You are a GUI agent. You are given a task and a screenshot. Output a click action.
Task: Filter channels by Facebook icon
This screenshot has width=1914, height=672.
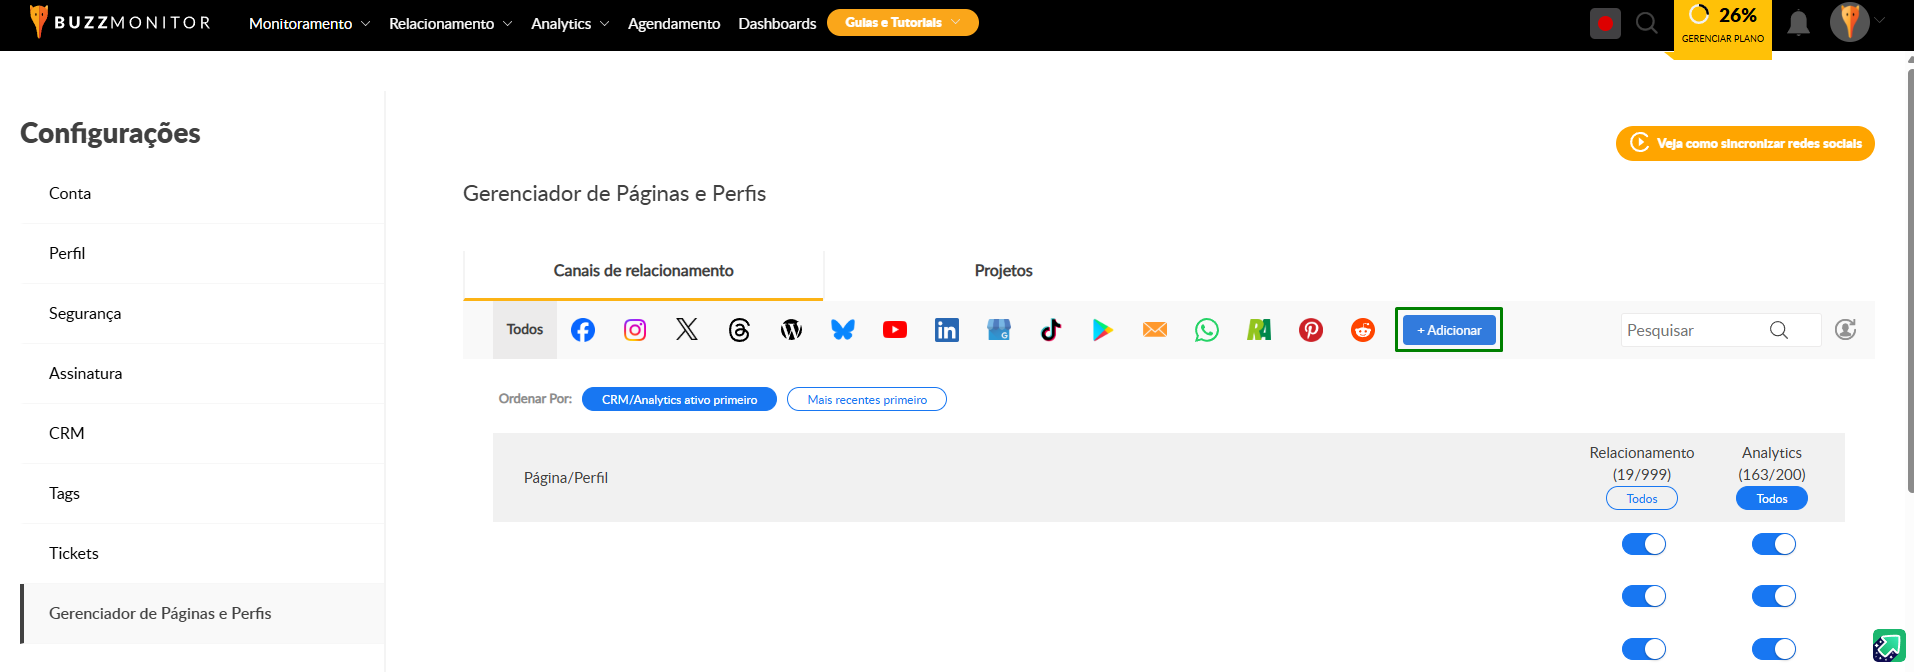(x=583, y=330)
